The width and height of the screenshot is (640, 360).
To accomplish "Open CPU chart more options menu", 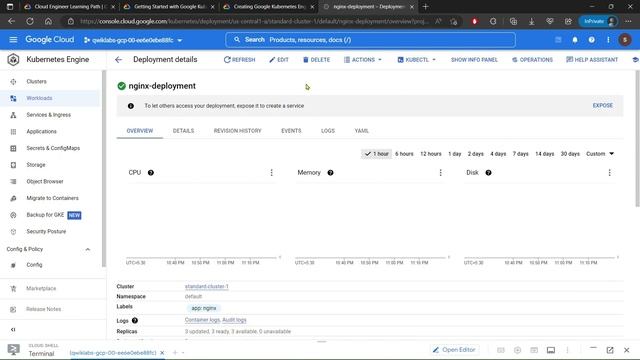I will click(x=271, y=173).
